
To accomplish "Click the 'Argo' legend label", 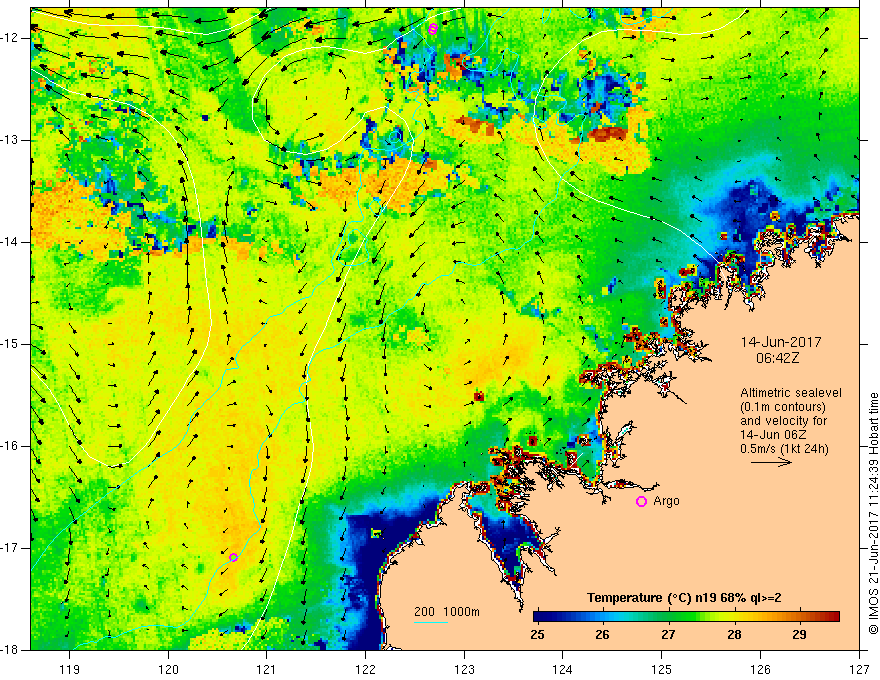I will point(666,501).
